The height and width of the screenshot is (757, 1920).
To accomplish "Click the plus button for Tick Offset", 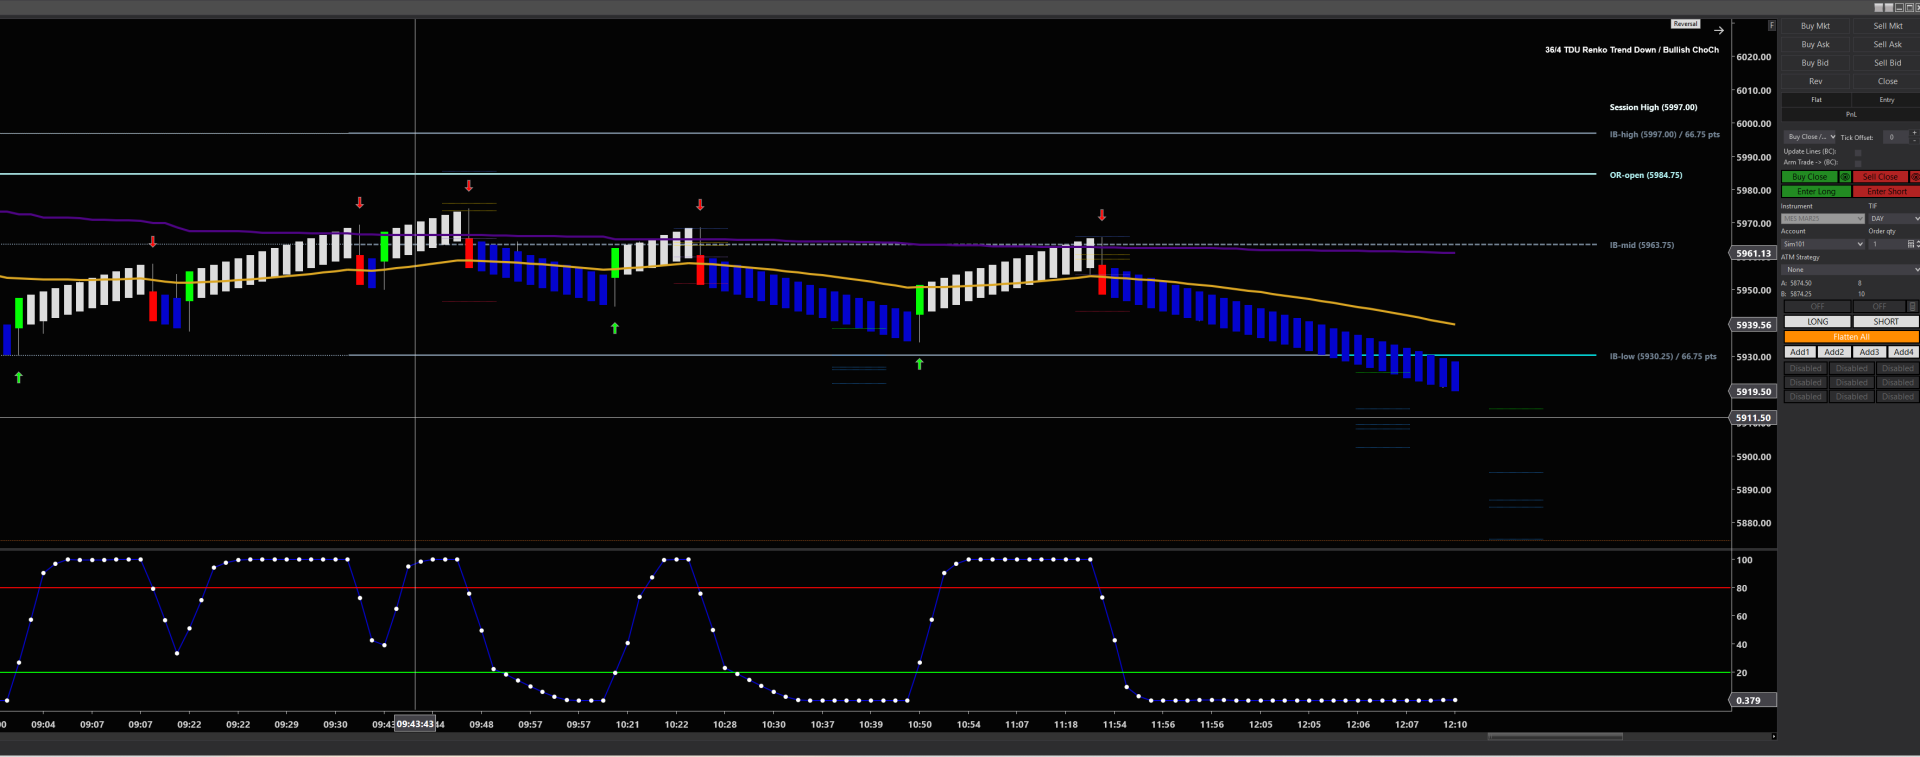I will click(x=1914, y=132).
